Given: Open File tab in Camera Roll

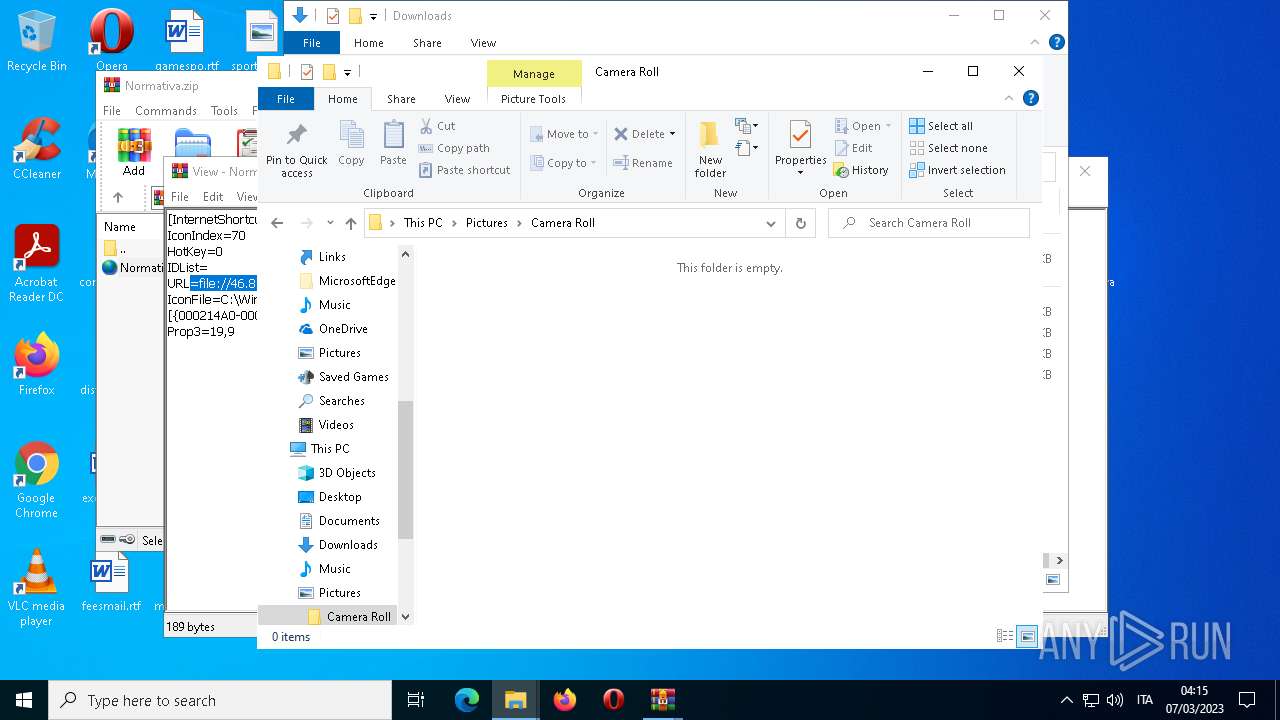Looking at the screenshot, I should pyautogui.click(x=286, y=99).
